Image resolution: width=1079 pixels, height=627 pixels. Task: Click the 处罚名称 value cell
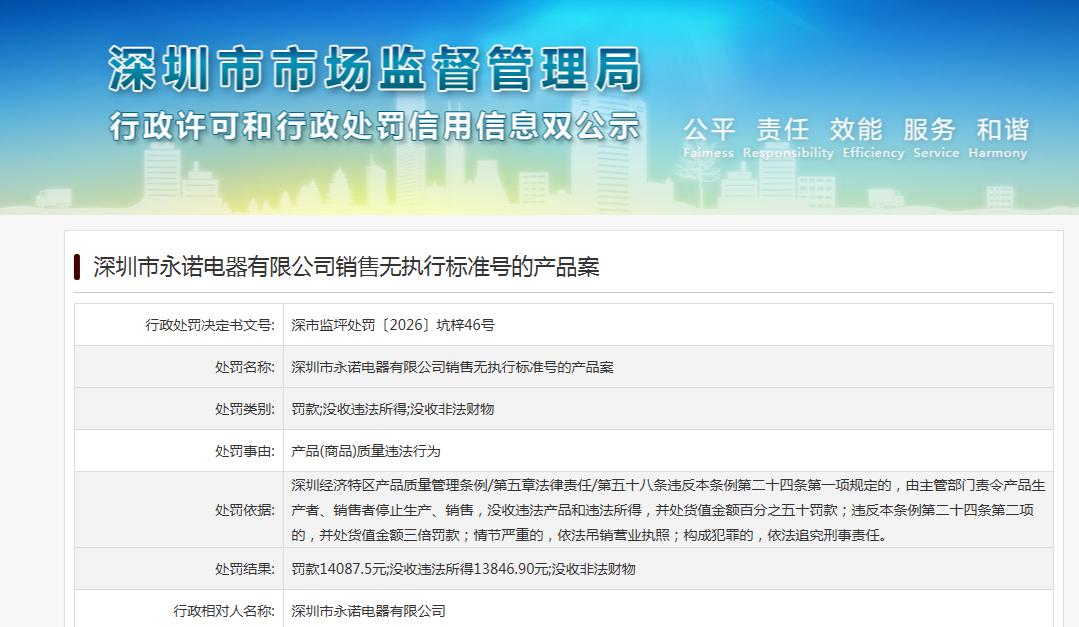pyautogui.click(x=668, y=367)
